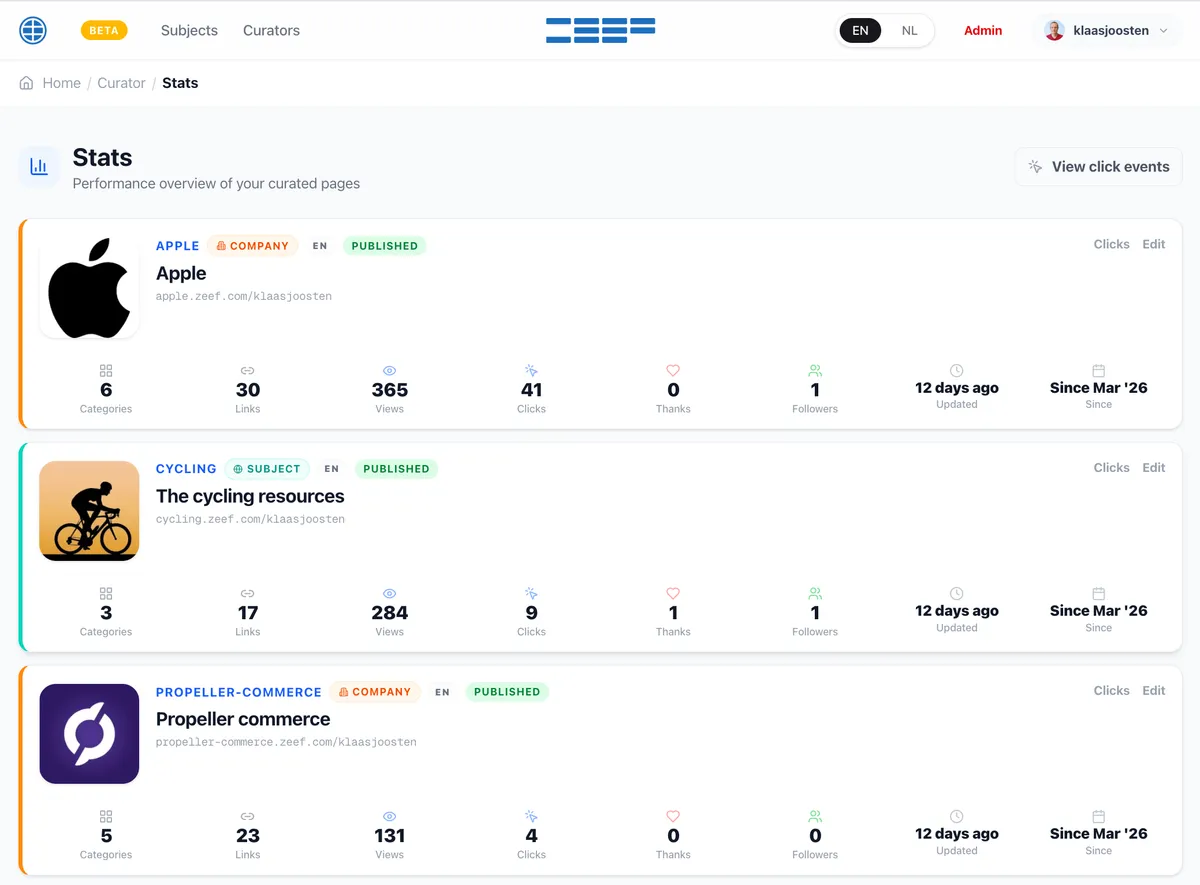Image resolution: width=1200 pixels, height=885 pixels.
Task: Click the PUBLISHED badge on the cycling card
Action: click(x=397, y=469)
